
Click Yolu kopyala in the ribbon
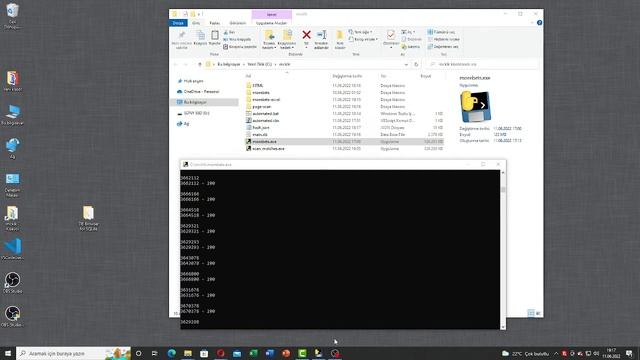pos(237,39)
